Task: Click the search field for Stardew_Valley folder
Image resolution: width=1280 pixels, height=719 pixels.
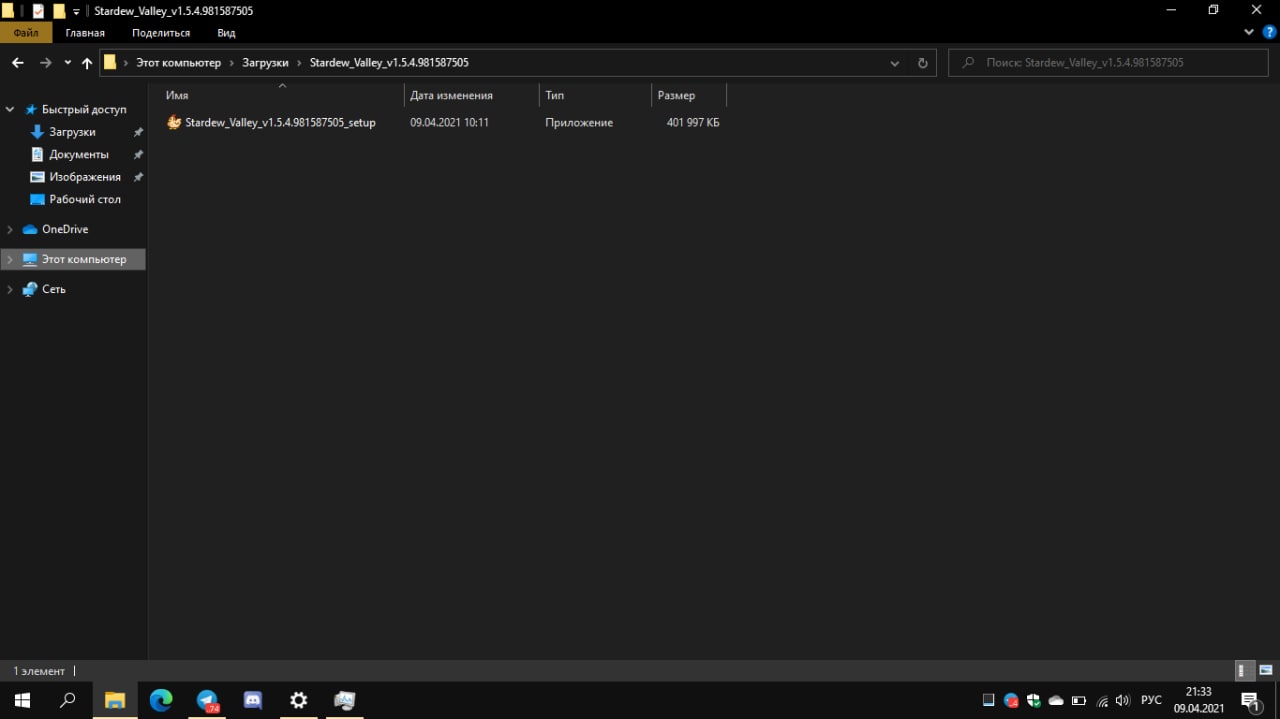Action: tap(1110, 62)
